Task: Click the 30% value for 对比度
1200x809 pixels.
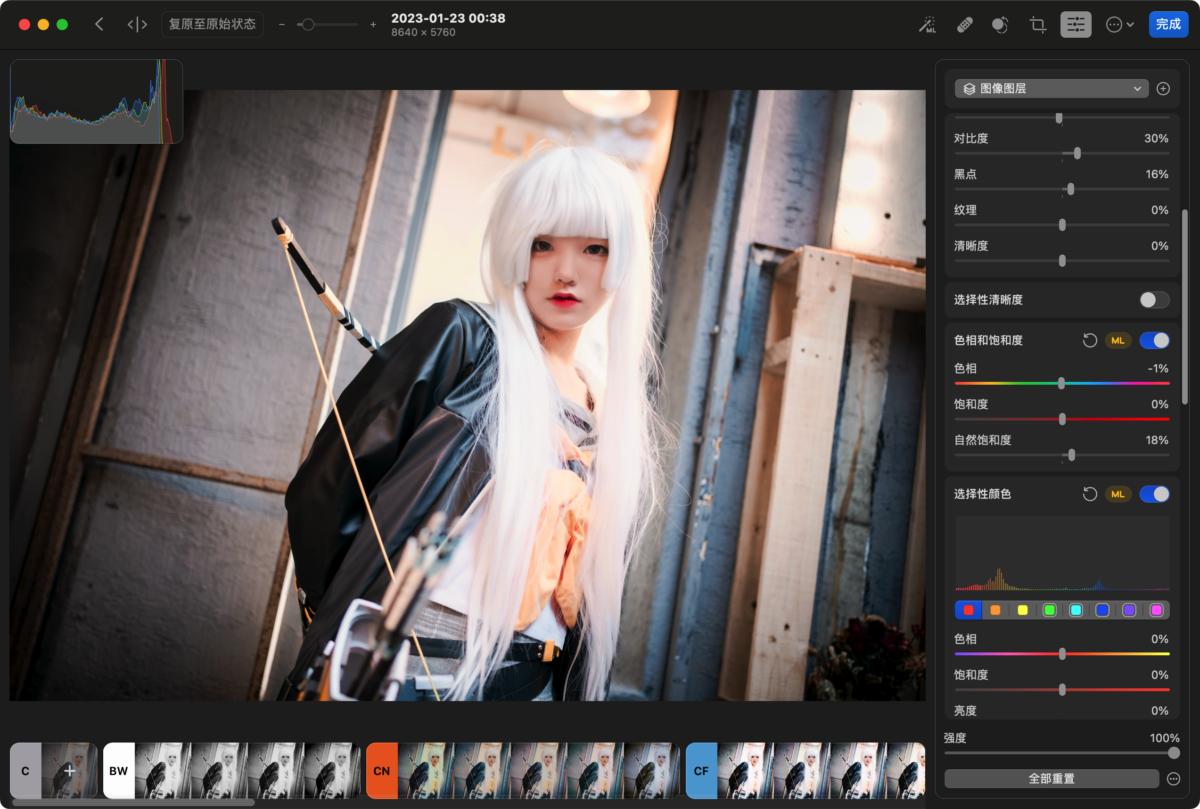Action: 1156,138
